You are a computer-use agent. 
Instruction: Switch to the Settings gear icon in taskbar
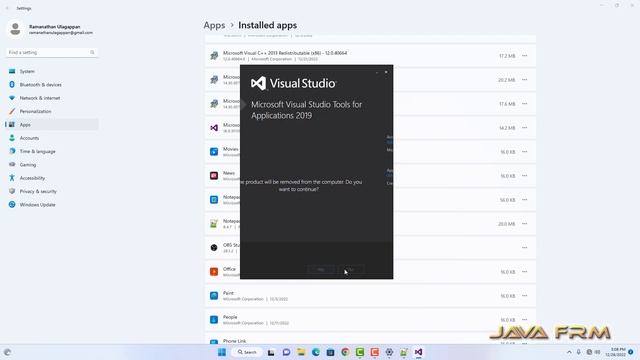389,352
